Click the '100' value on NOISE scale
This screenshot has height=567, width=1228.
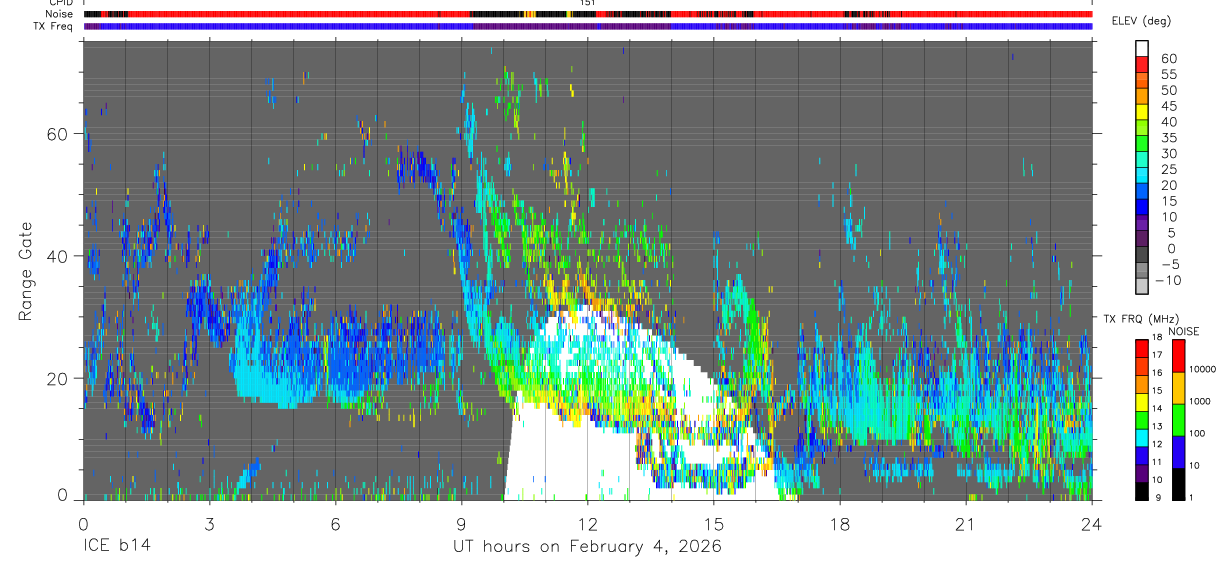click(1197, 433)
